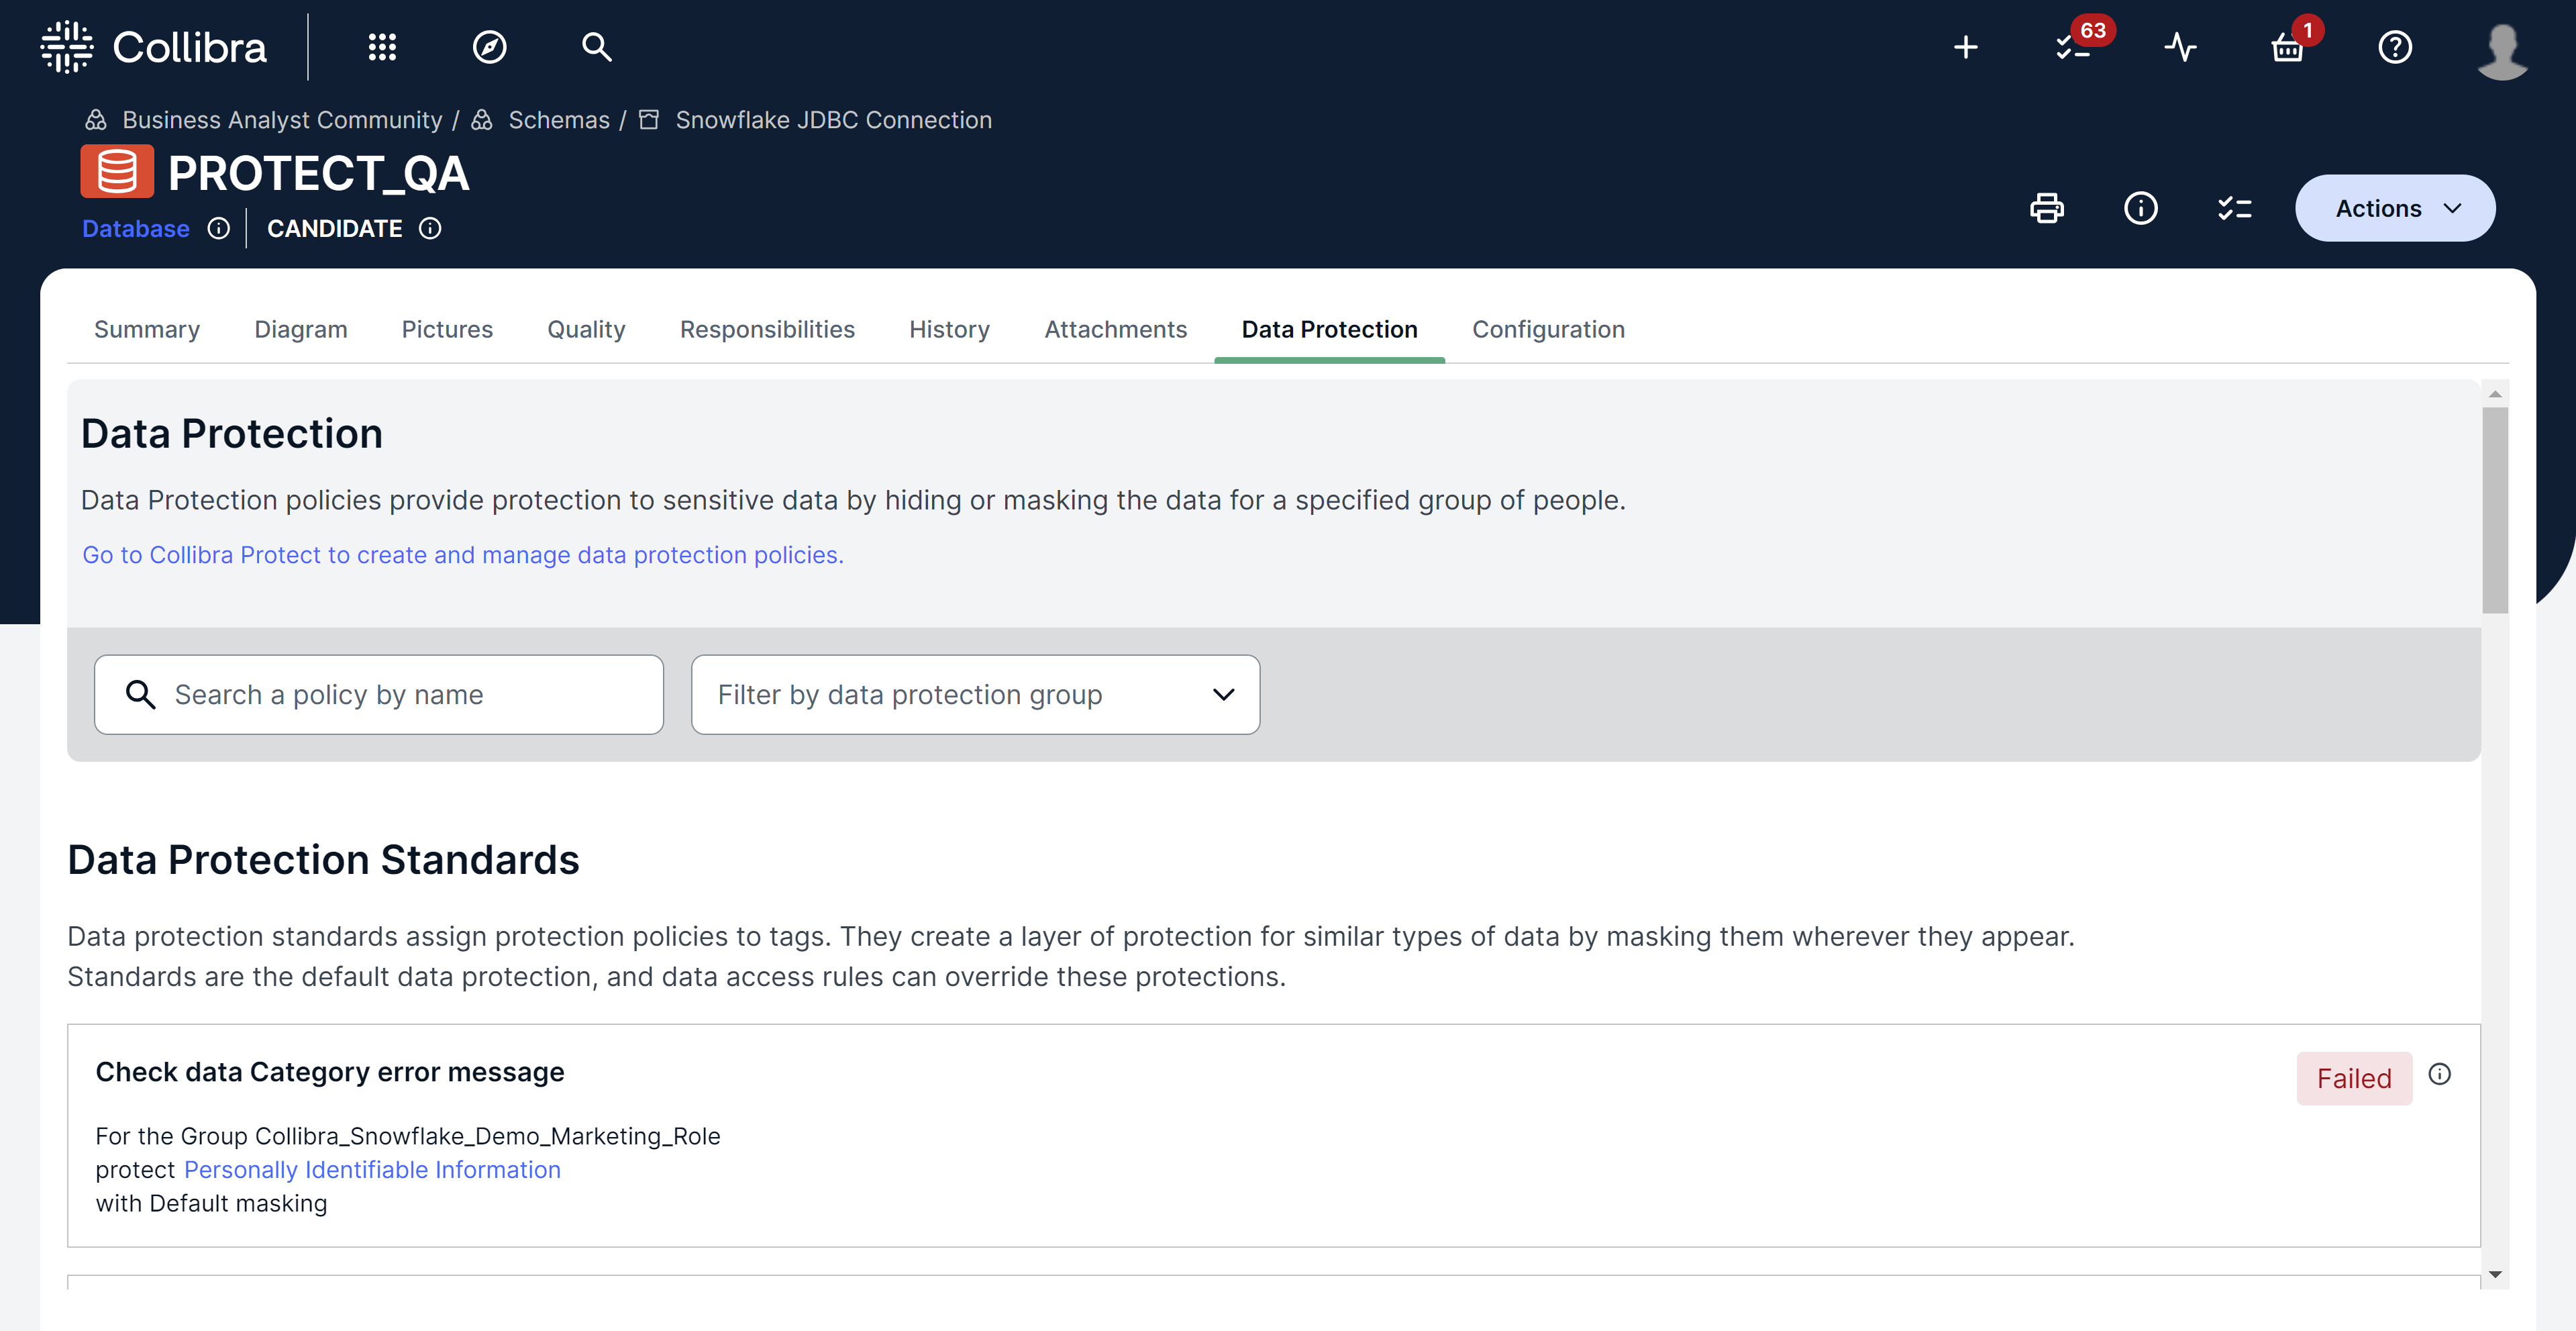This screenshot has height=1331, width=2576.
Task: Select the Data Protection tab
Action: coord(1329,330)
